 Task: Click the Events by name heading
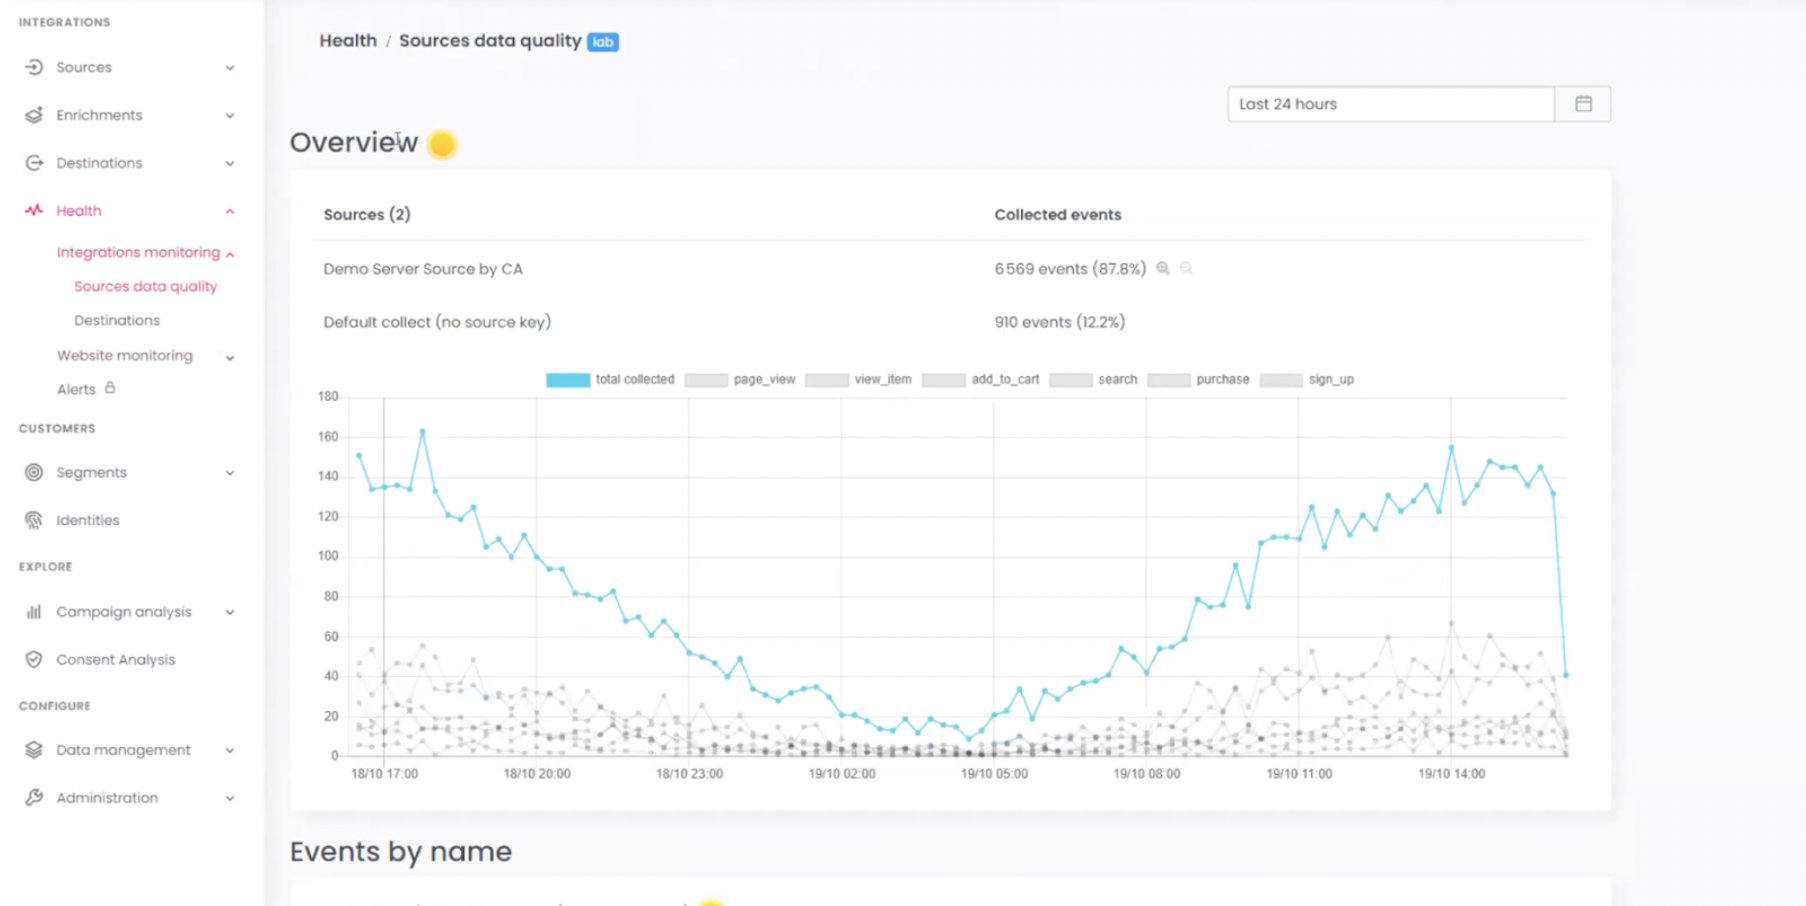click(401, 851)
